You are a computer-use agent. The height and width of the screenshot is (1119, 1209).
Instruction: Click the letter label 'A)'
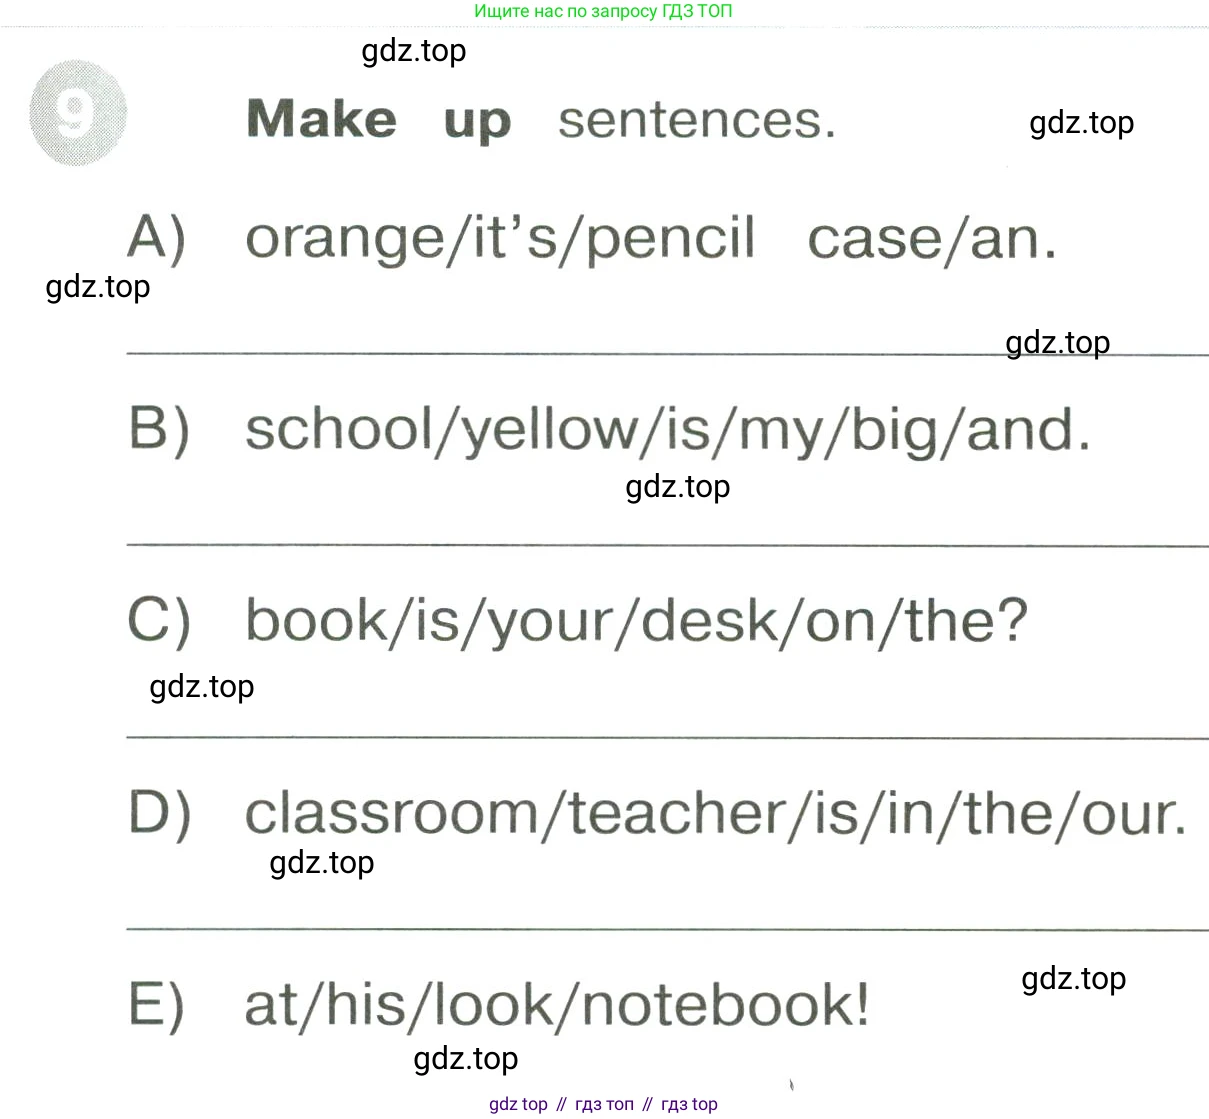(157, 240)
